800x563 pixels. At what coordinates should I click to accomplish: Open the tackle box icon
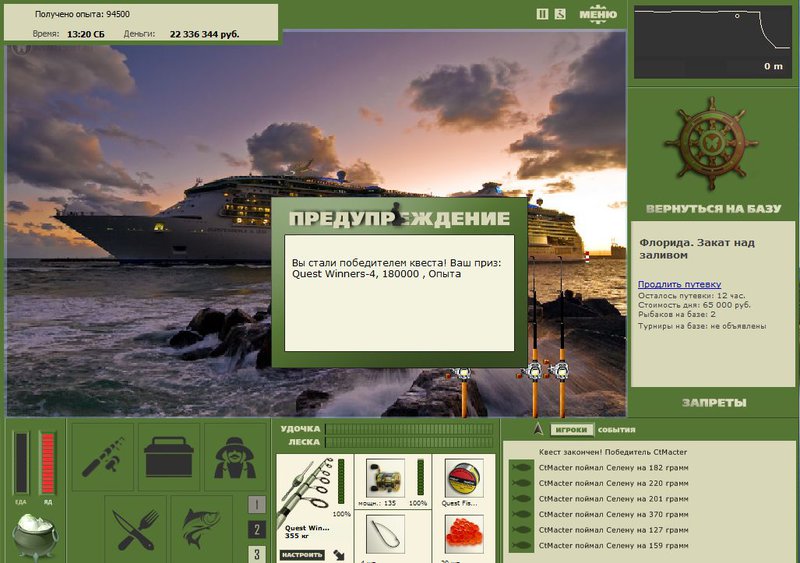168,456
